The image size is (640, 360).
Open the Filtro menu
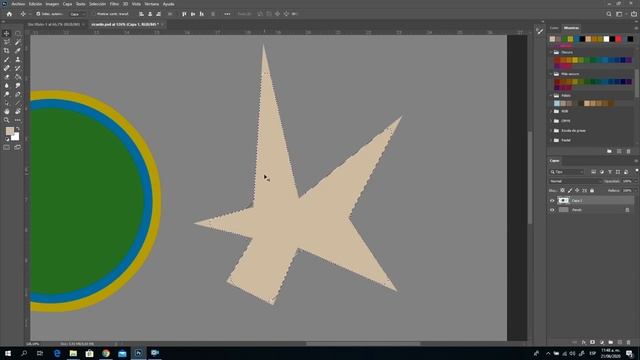[x=114, y=4]
